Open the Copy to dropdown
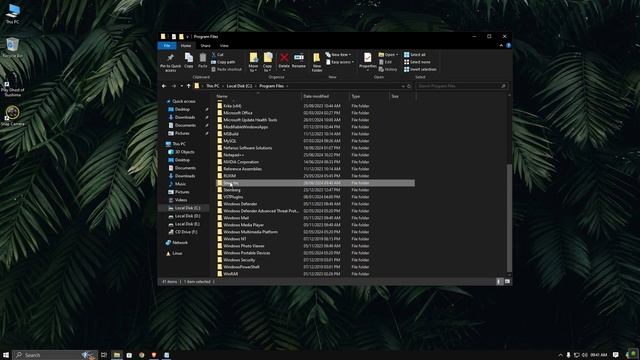640x360 pixels. [x=268, y=62]
